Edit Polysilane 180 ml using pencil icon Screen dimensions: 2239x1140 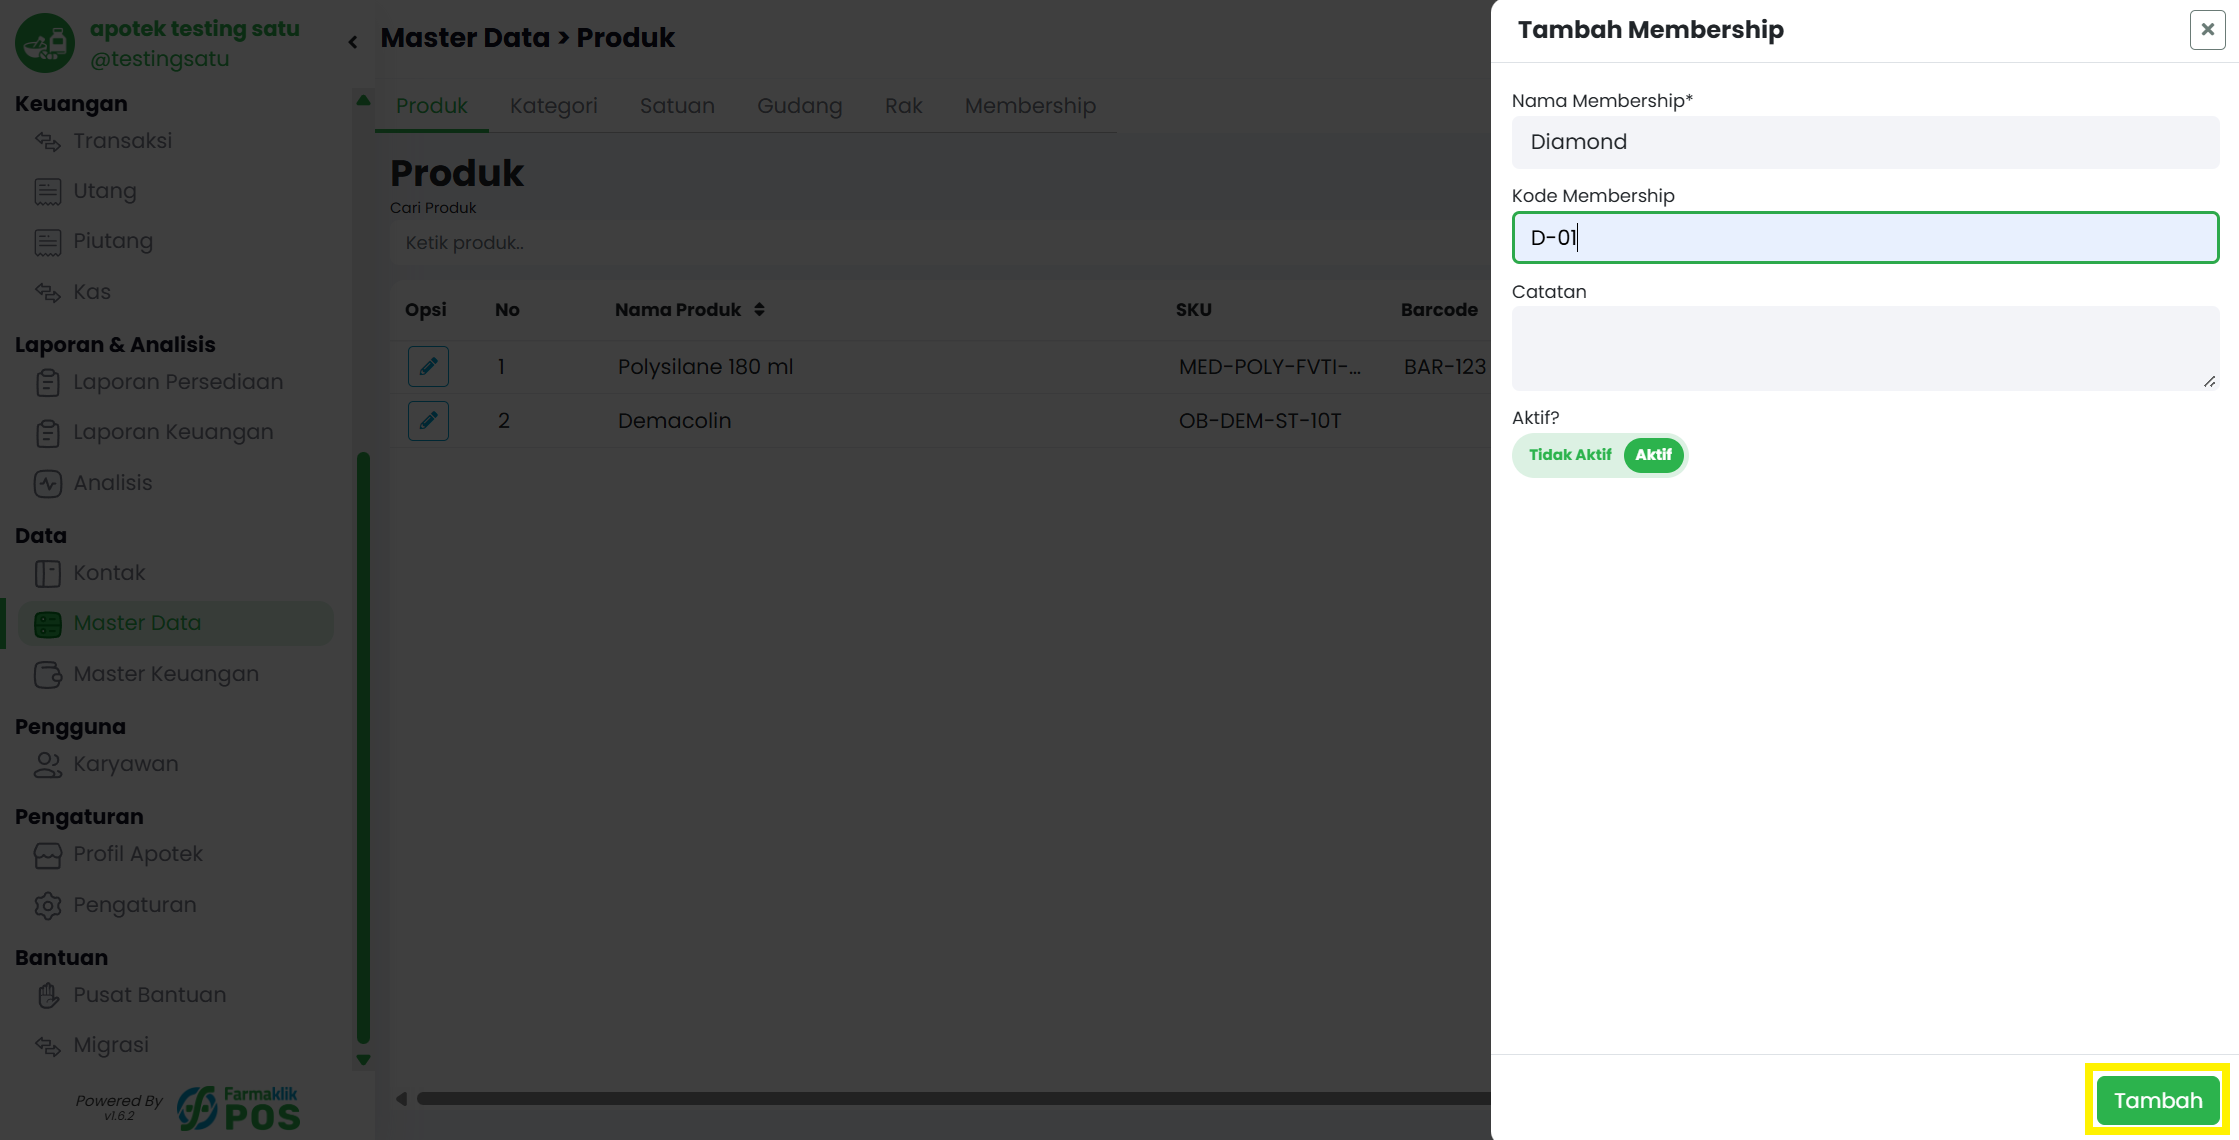428,366
